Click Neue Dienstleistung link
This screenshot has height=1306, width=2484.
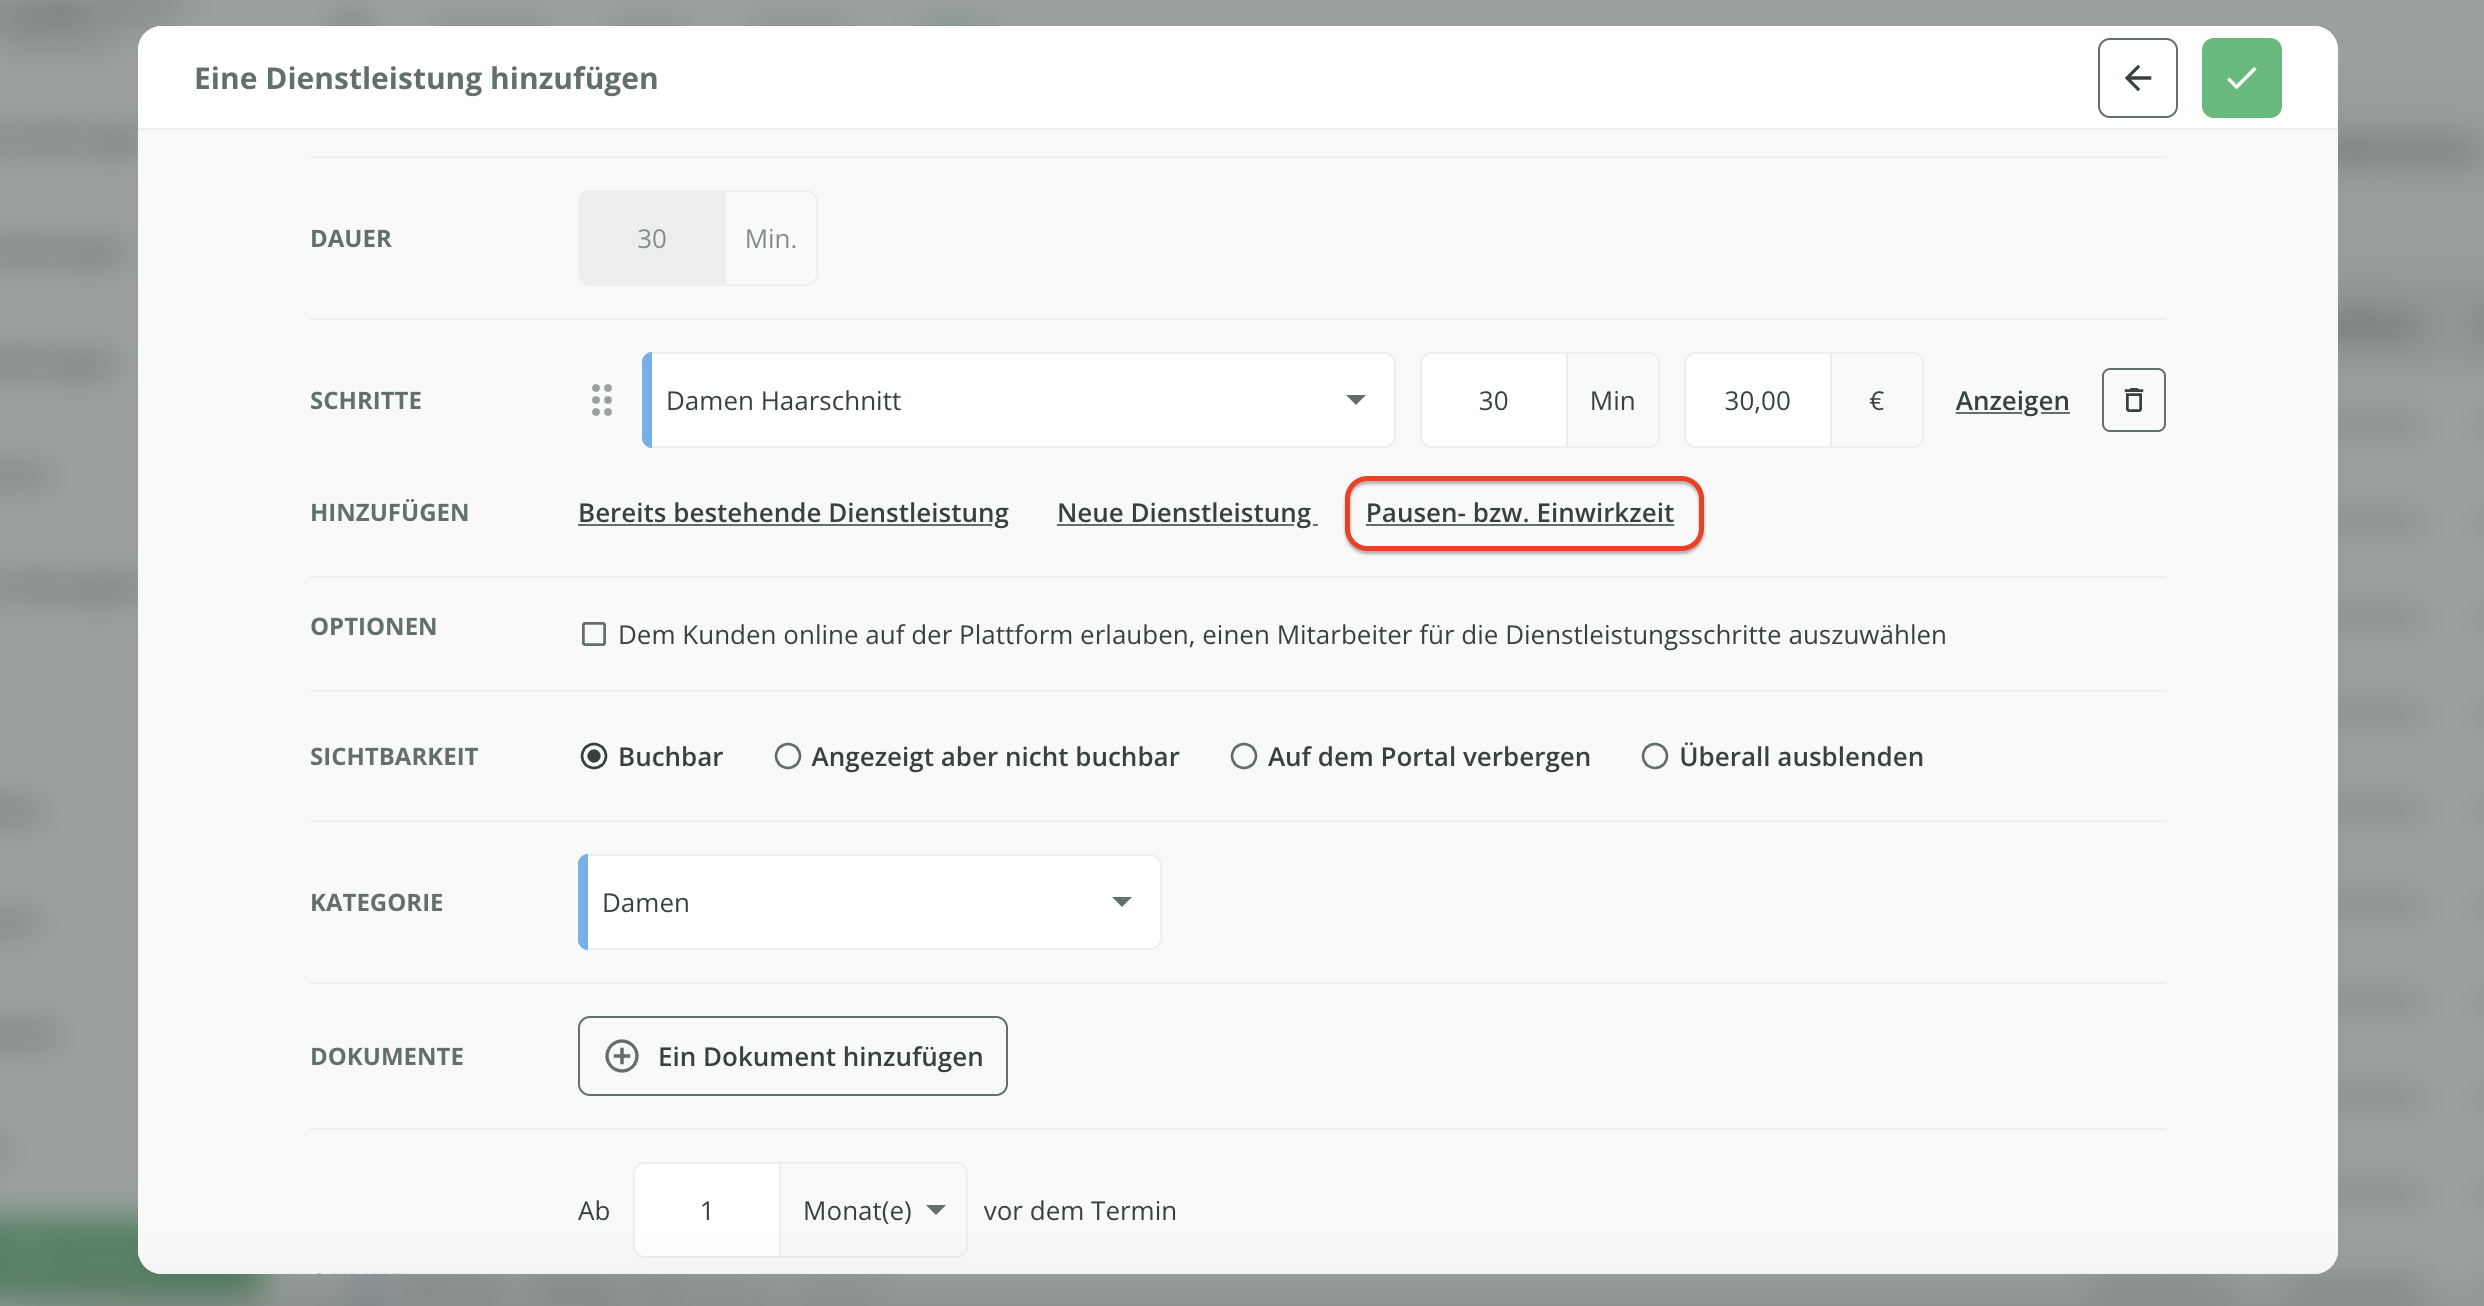[x=1186, y=512]
